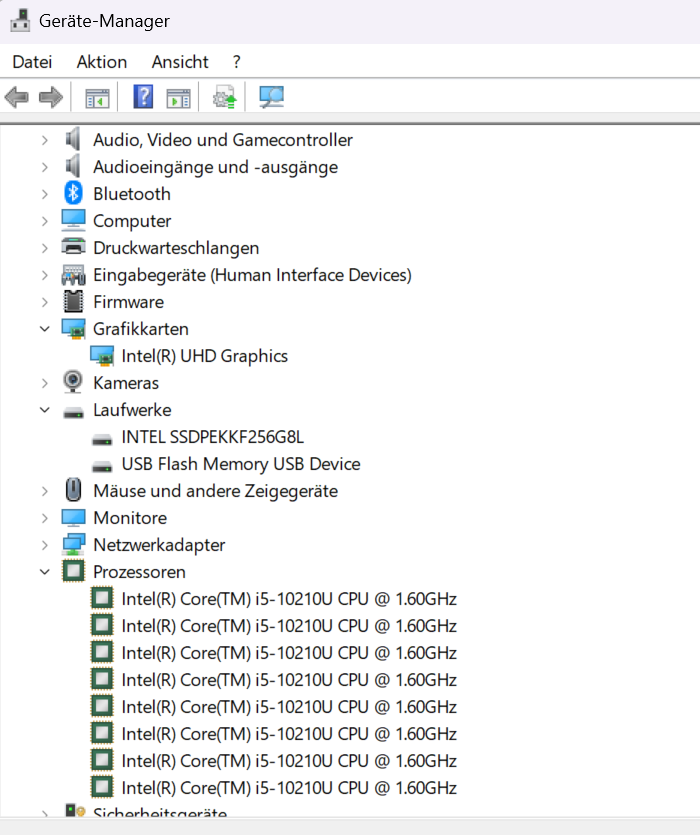Open the Ansicht menu

coord(180,62)
